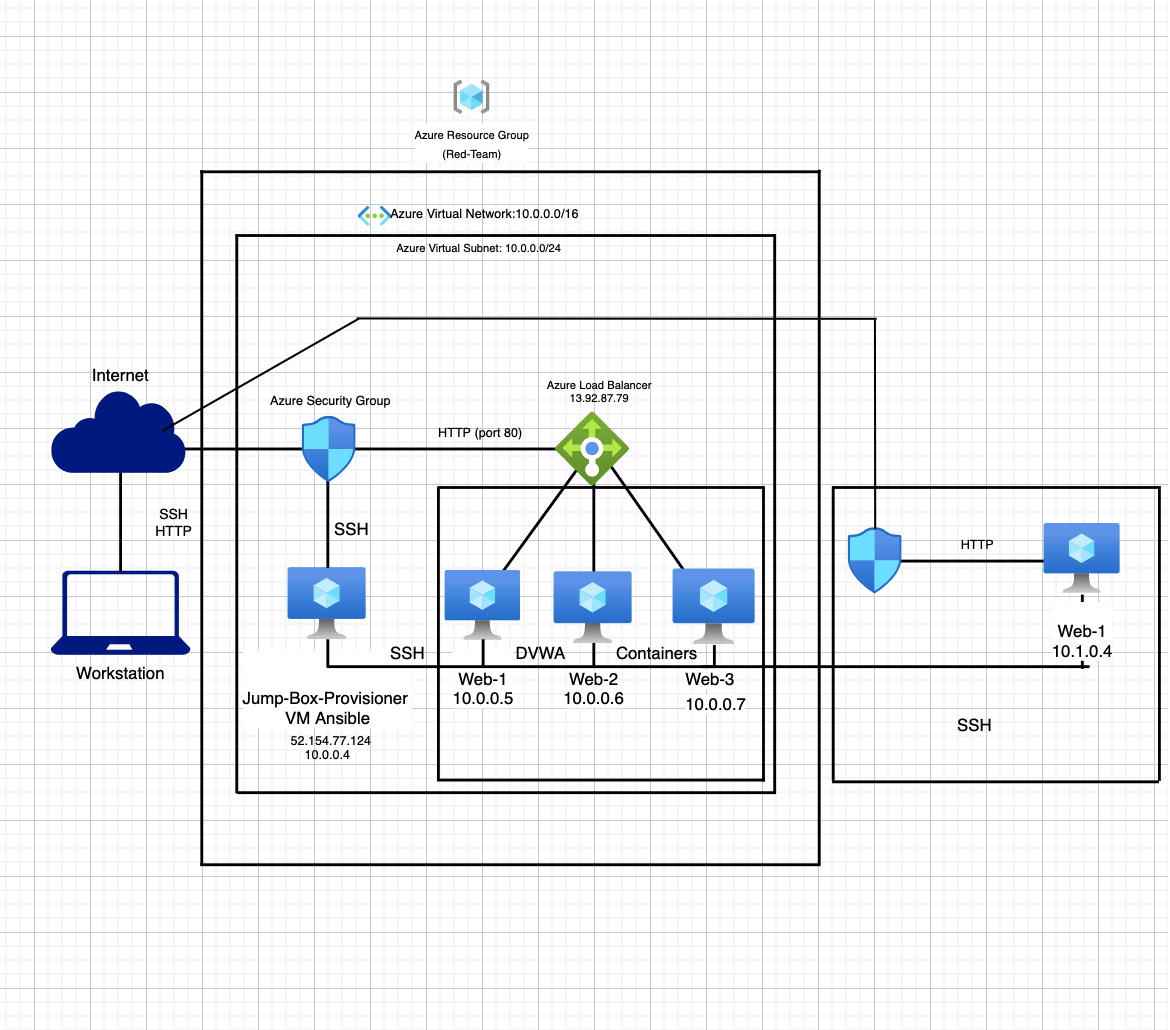Select the '52.154.77.124' IP text

coord(331,740)
